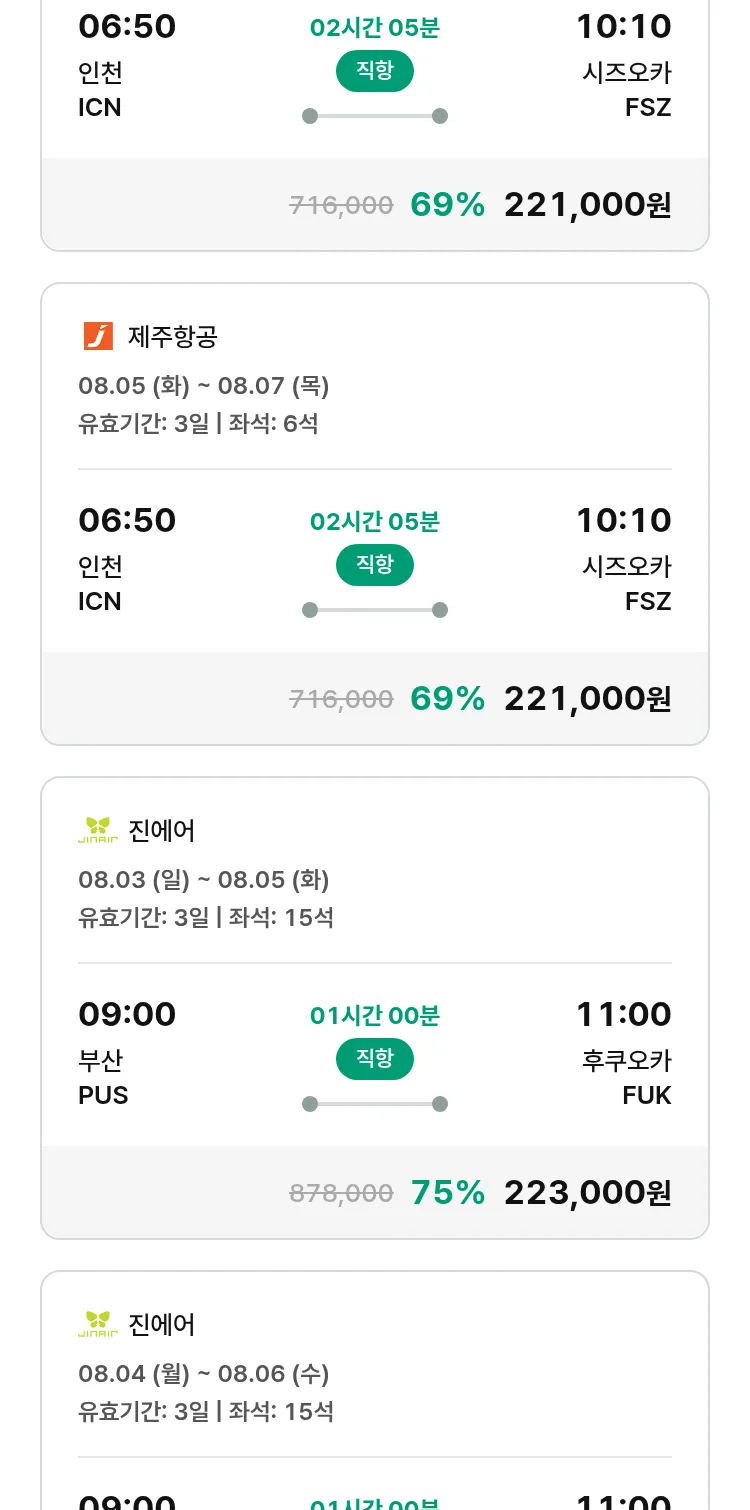The height and width of the screenshot is (1510, 750).
Task: Open the 진에어 name on the 08.04 deal
Action: [162, 1324]
